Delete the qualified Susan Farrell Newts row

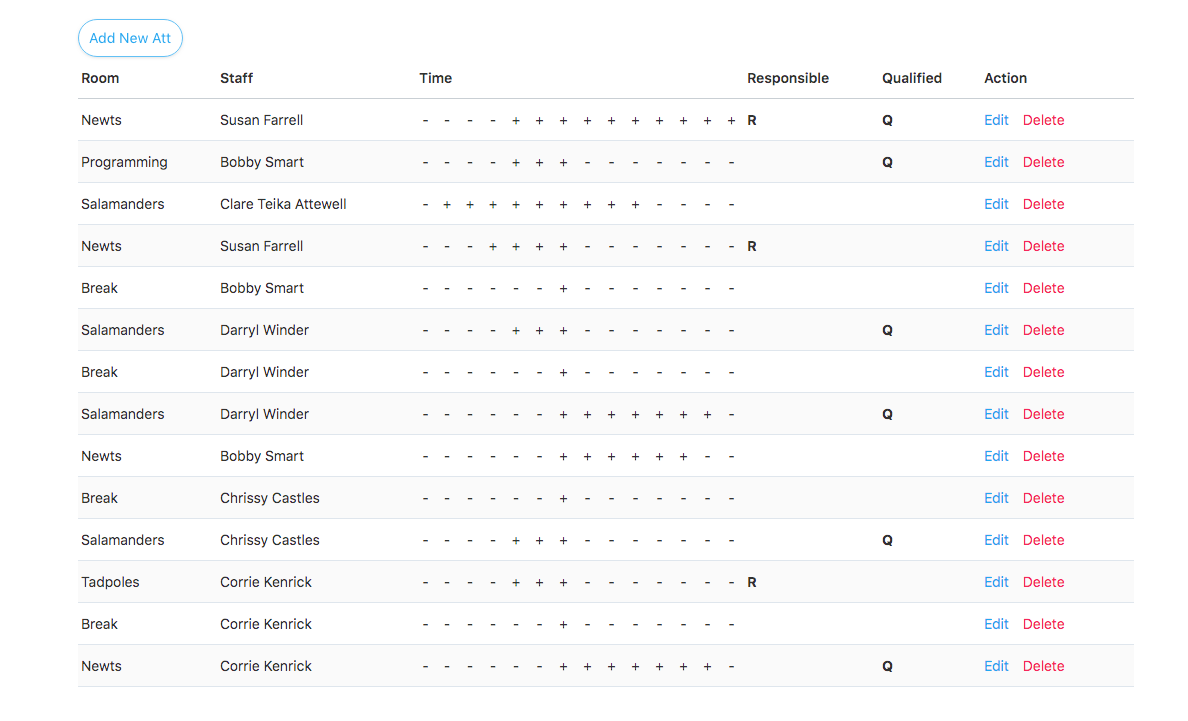[1043, 120]
